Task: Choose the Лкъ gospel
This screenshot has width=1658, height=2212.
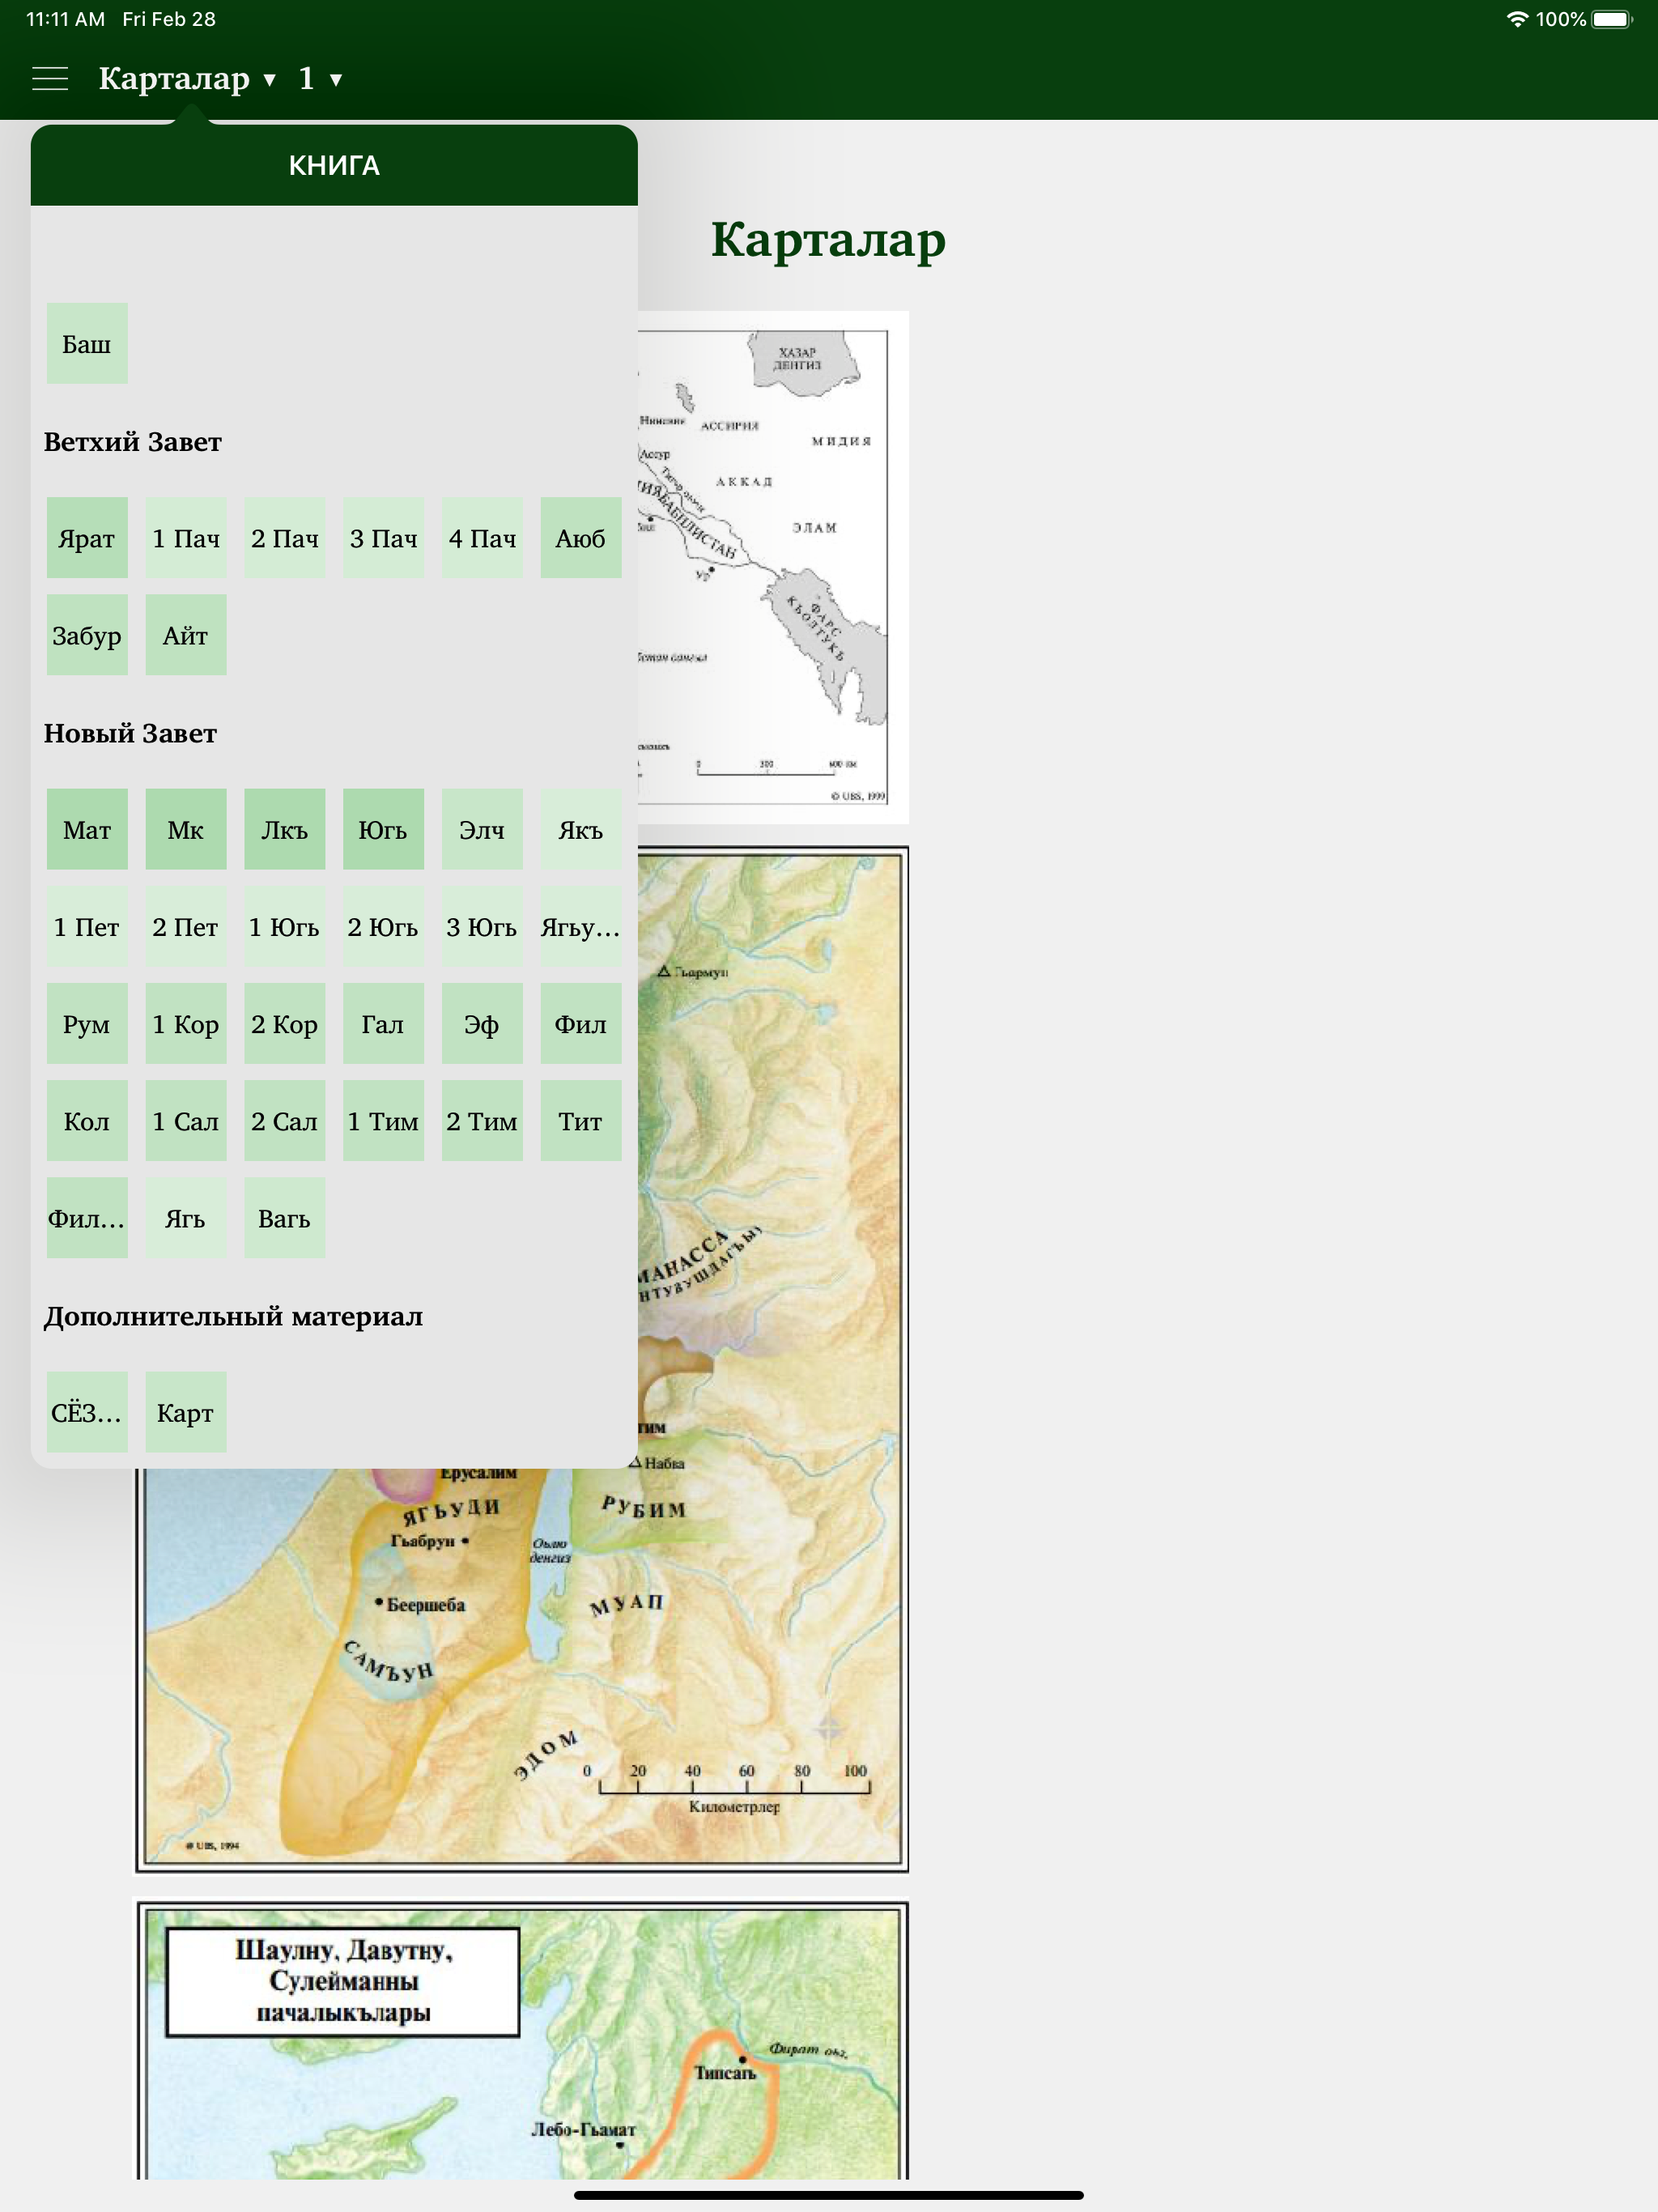Action: point(285,829)
